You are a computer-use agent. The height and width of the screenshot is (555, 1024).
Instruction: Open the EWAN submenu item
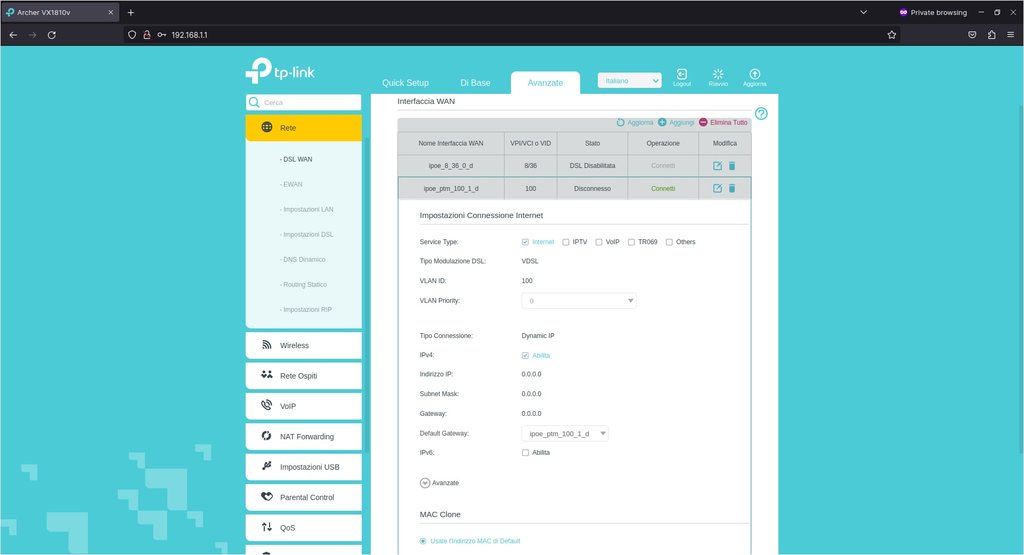[x=291, y=184]
